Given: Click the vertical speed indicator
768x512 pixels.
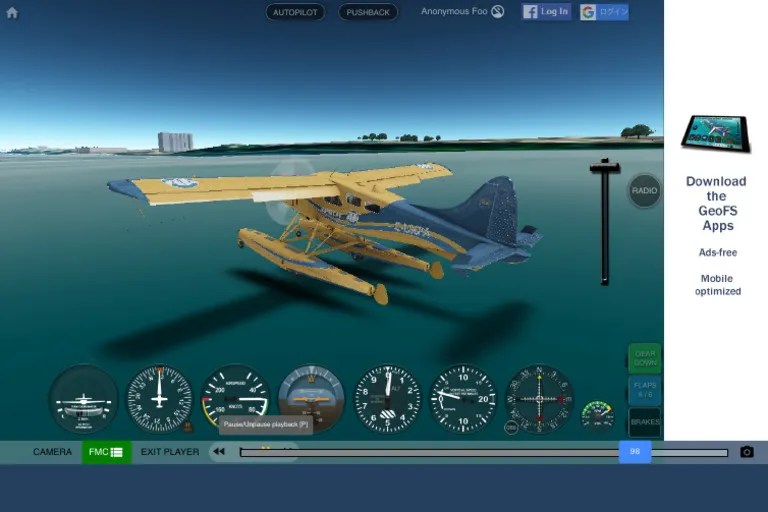Looking at the screenshot, I should (463, 399).
